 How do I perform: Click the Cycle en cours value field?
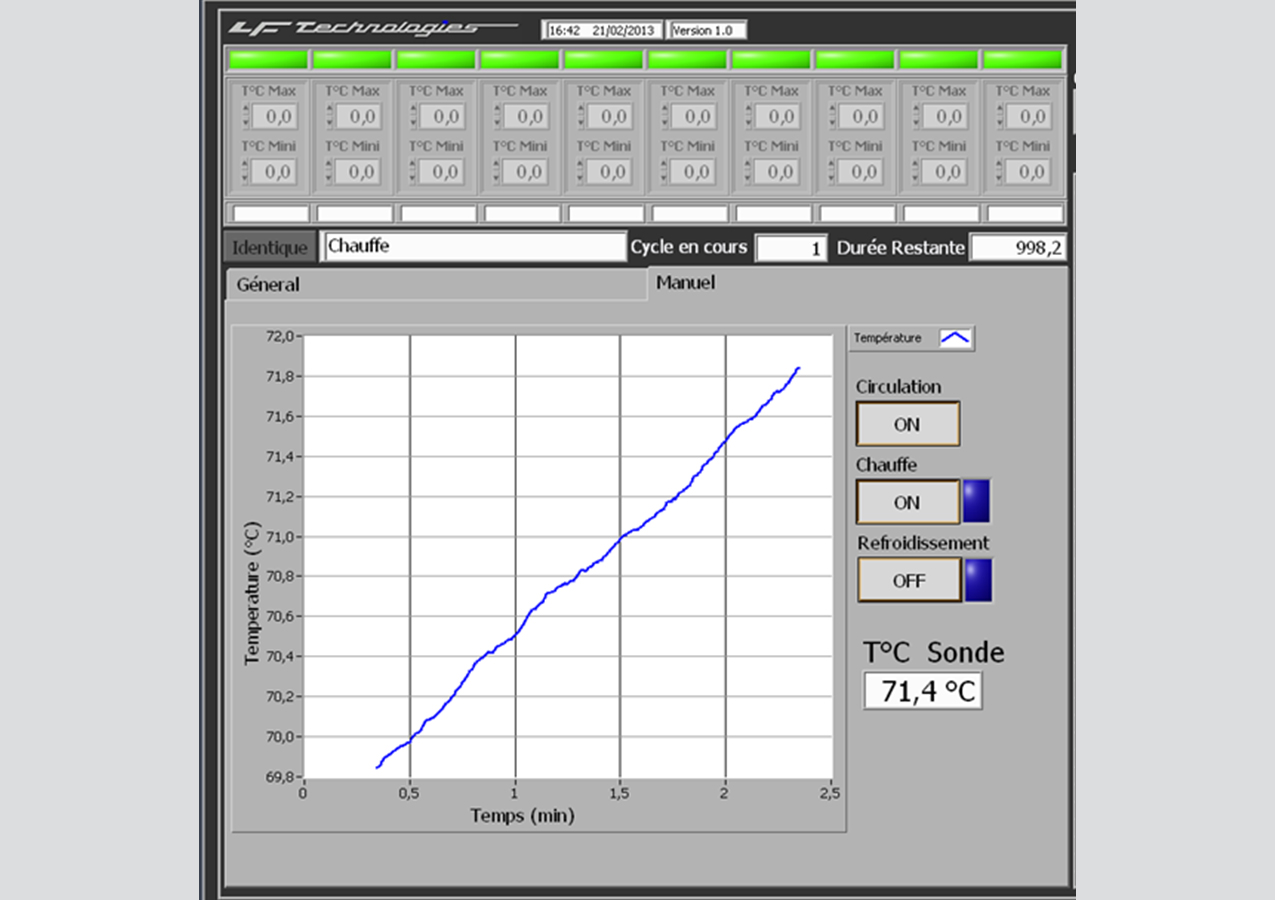tap(791, 248)
